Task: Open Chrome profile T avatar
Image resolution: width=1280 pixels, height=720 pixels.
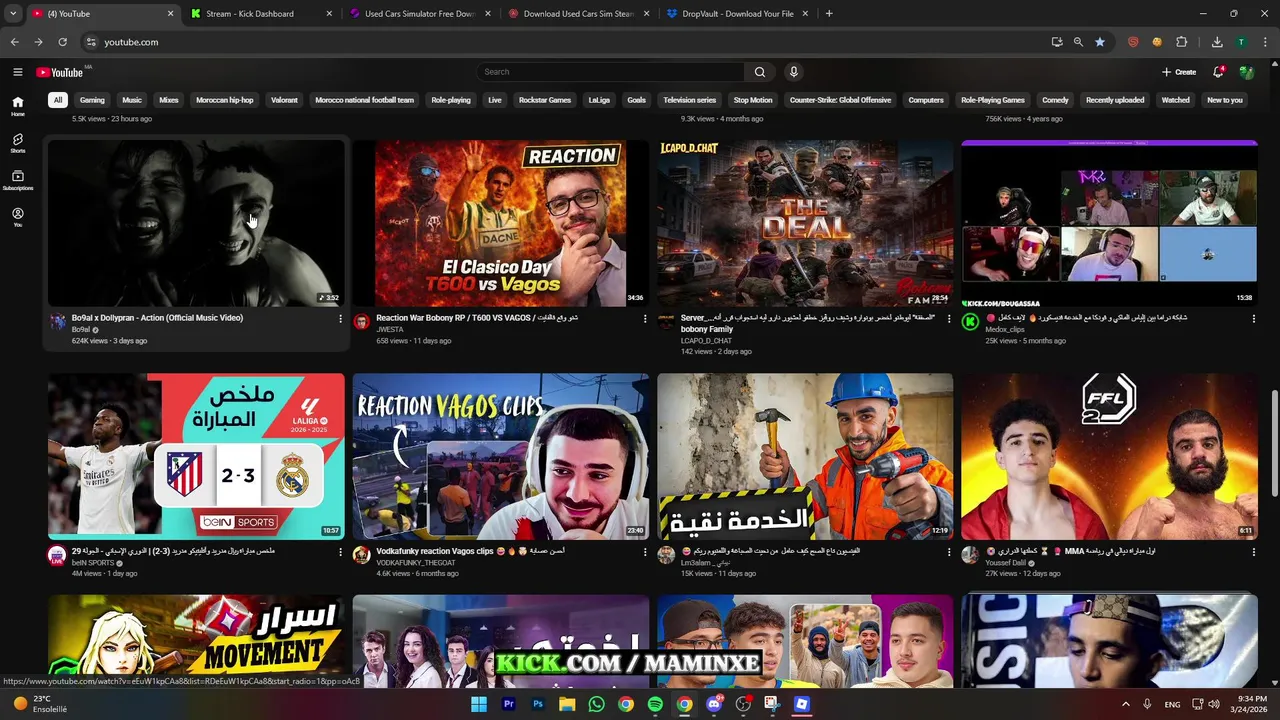Action: click(1241, 42)
